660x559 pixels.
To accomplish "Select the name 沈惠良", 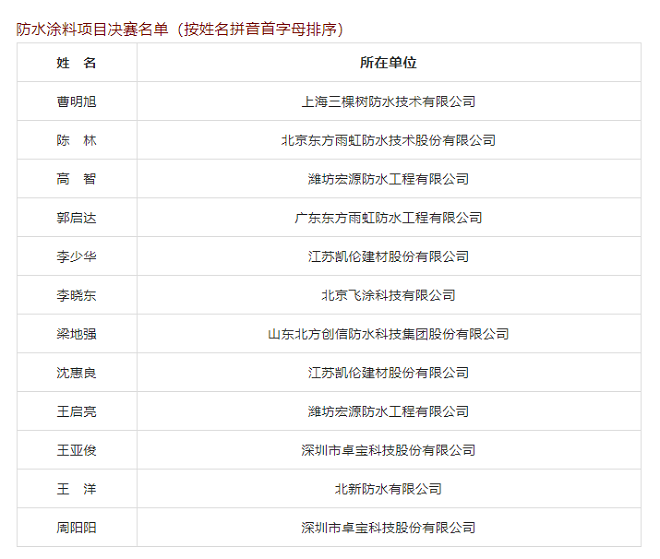I will pos(76,373).
